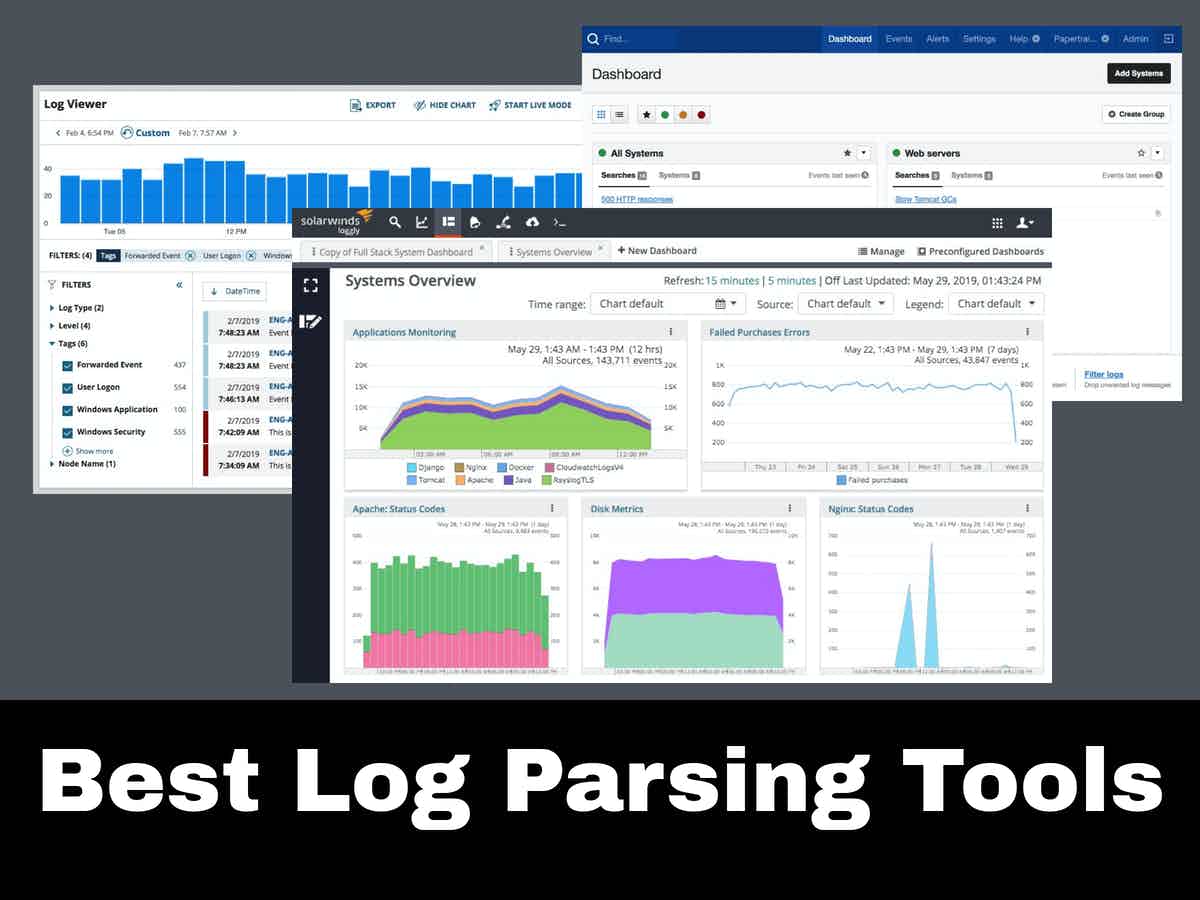Click the Export button in Log Viewer
This screenshot has height=900, width=1200.
(373, 104)
